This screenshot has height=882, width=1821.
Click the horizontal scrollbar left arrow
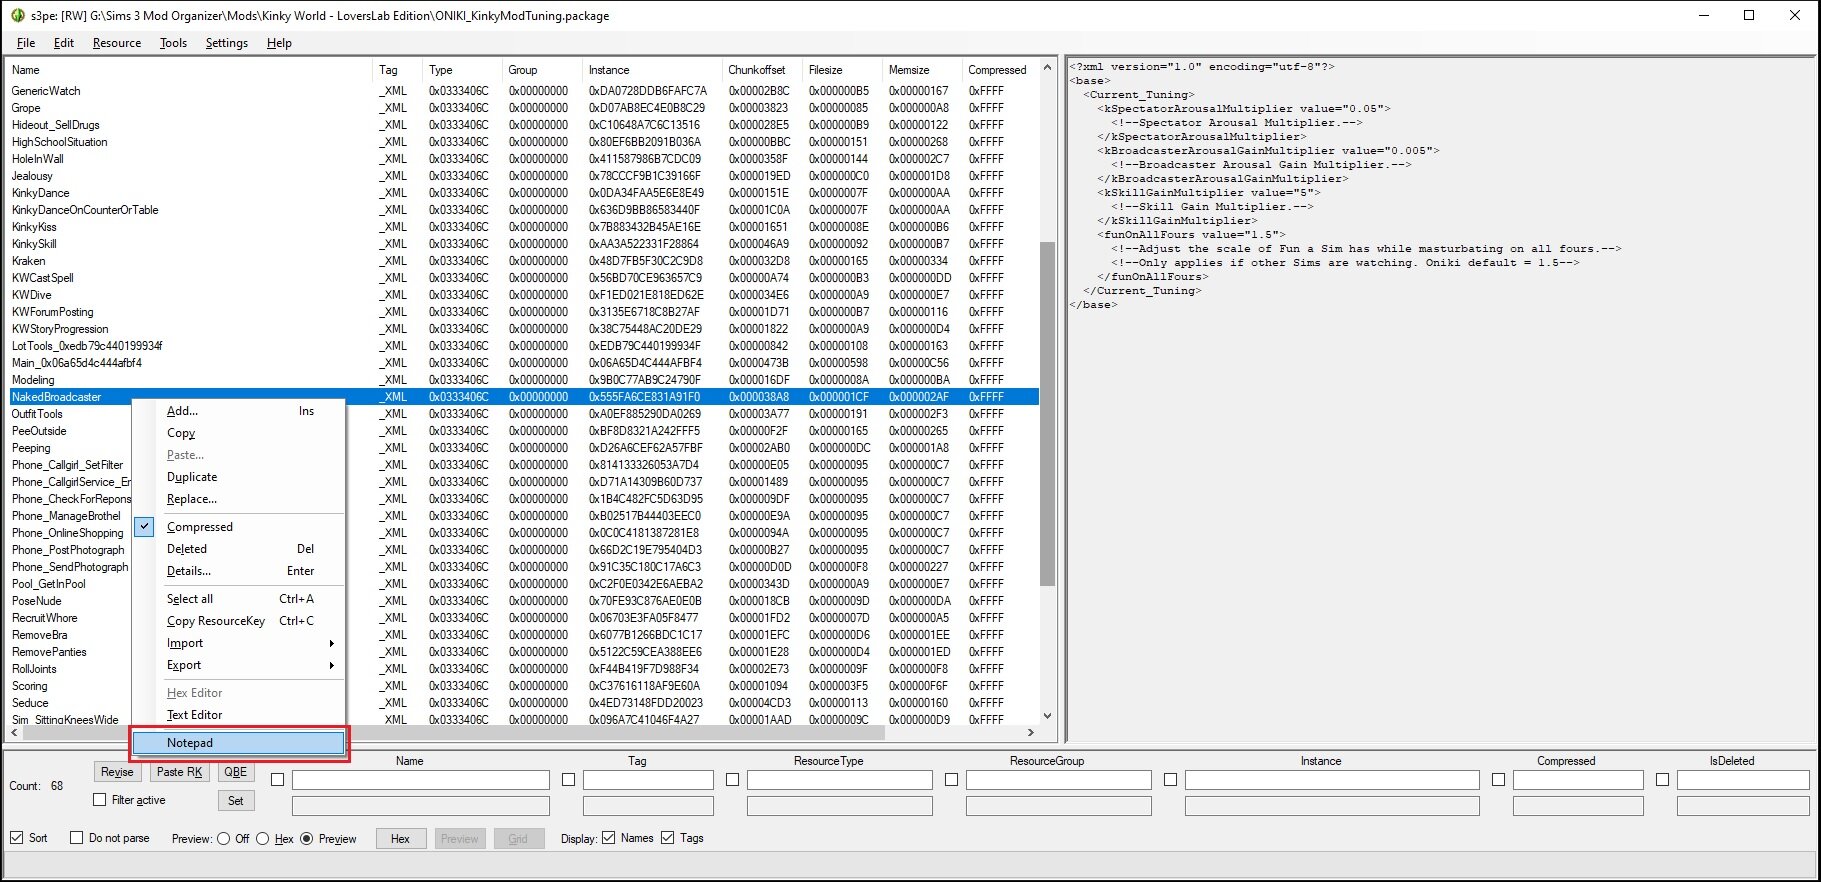(14, 733)
